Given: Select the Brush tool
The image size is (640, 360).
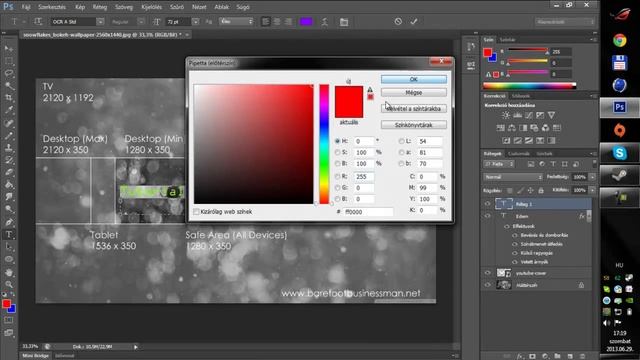Looking at the screenshot, I should (x=9, y=135).
